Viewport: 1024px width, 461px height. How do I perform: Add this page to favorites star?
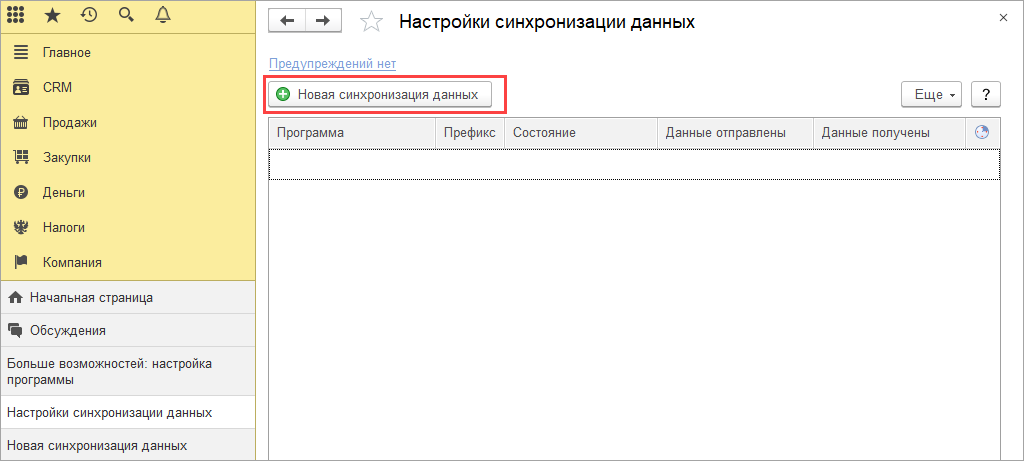point(370,21)
